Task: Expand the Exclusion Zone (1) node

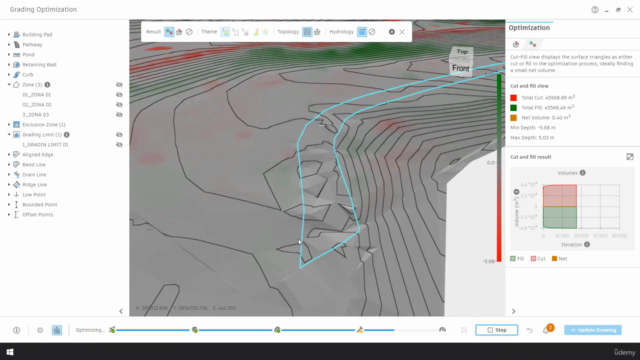Action: (x=9, y=124)
